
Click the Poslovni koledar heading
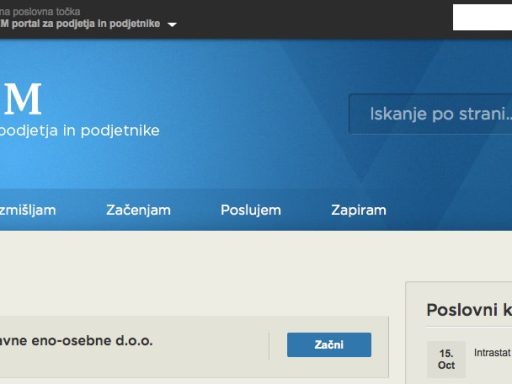tap(469, 310)
